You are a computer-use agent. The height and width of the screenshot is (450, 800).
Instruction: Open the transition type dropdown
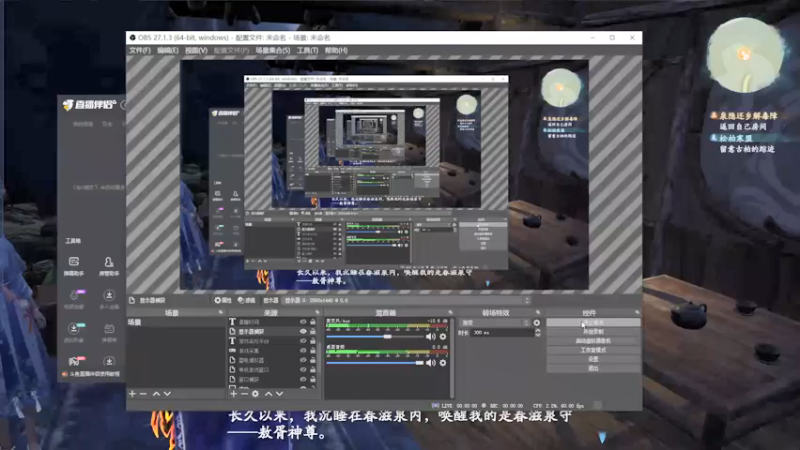(x=495, y=323)
